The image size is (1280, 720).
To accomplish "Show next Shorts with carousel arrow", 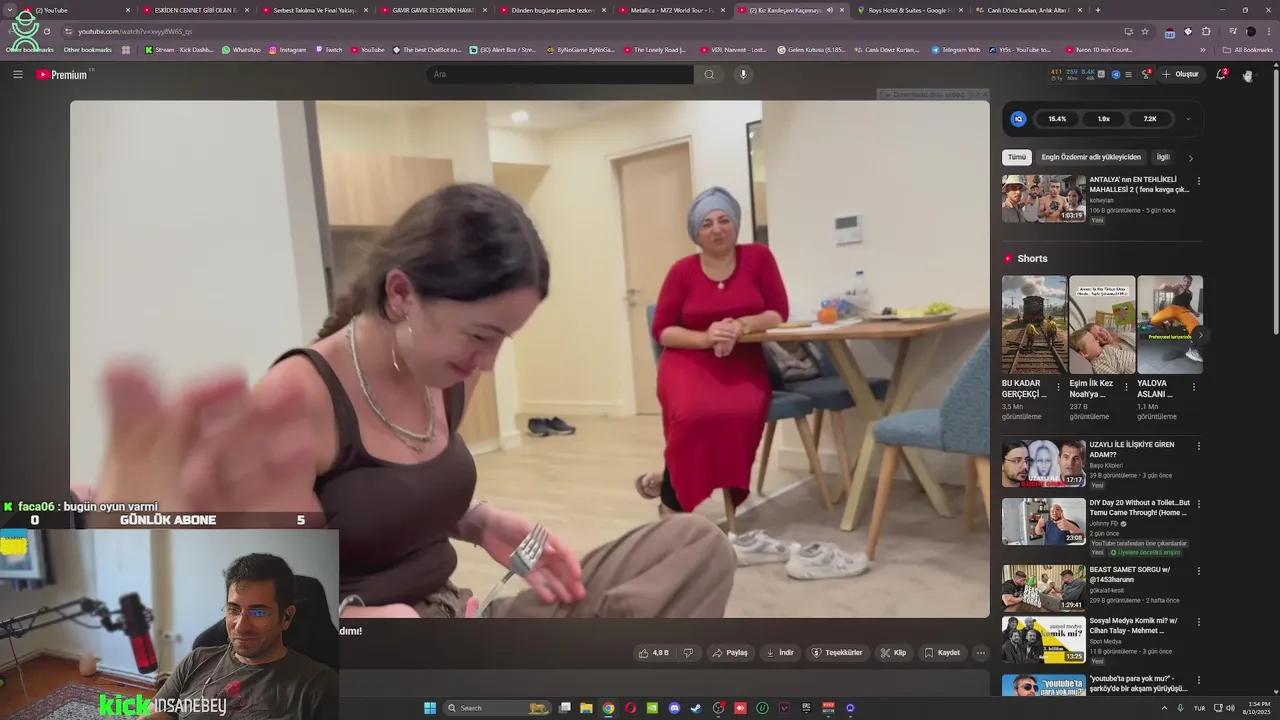I will coord(1199,335).
